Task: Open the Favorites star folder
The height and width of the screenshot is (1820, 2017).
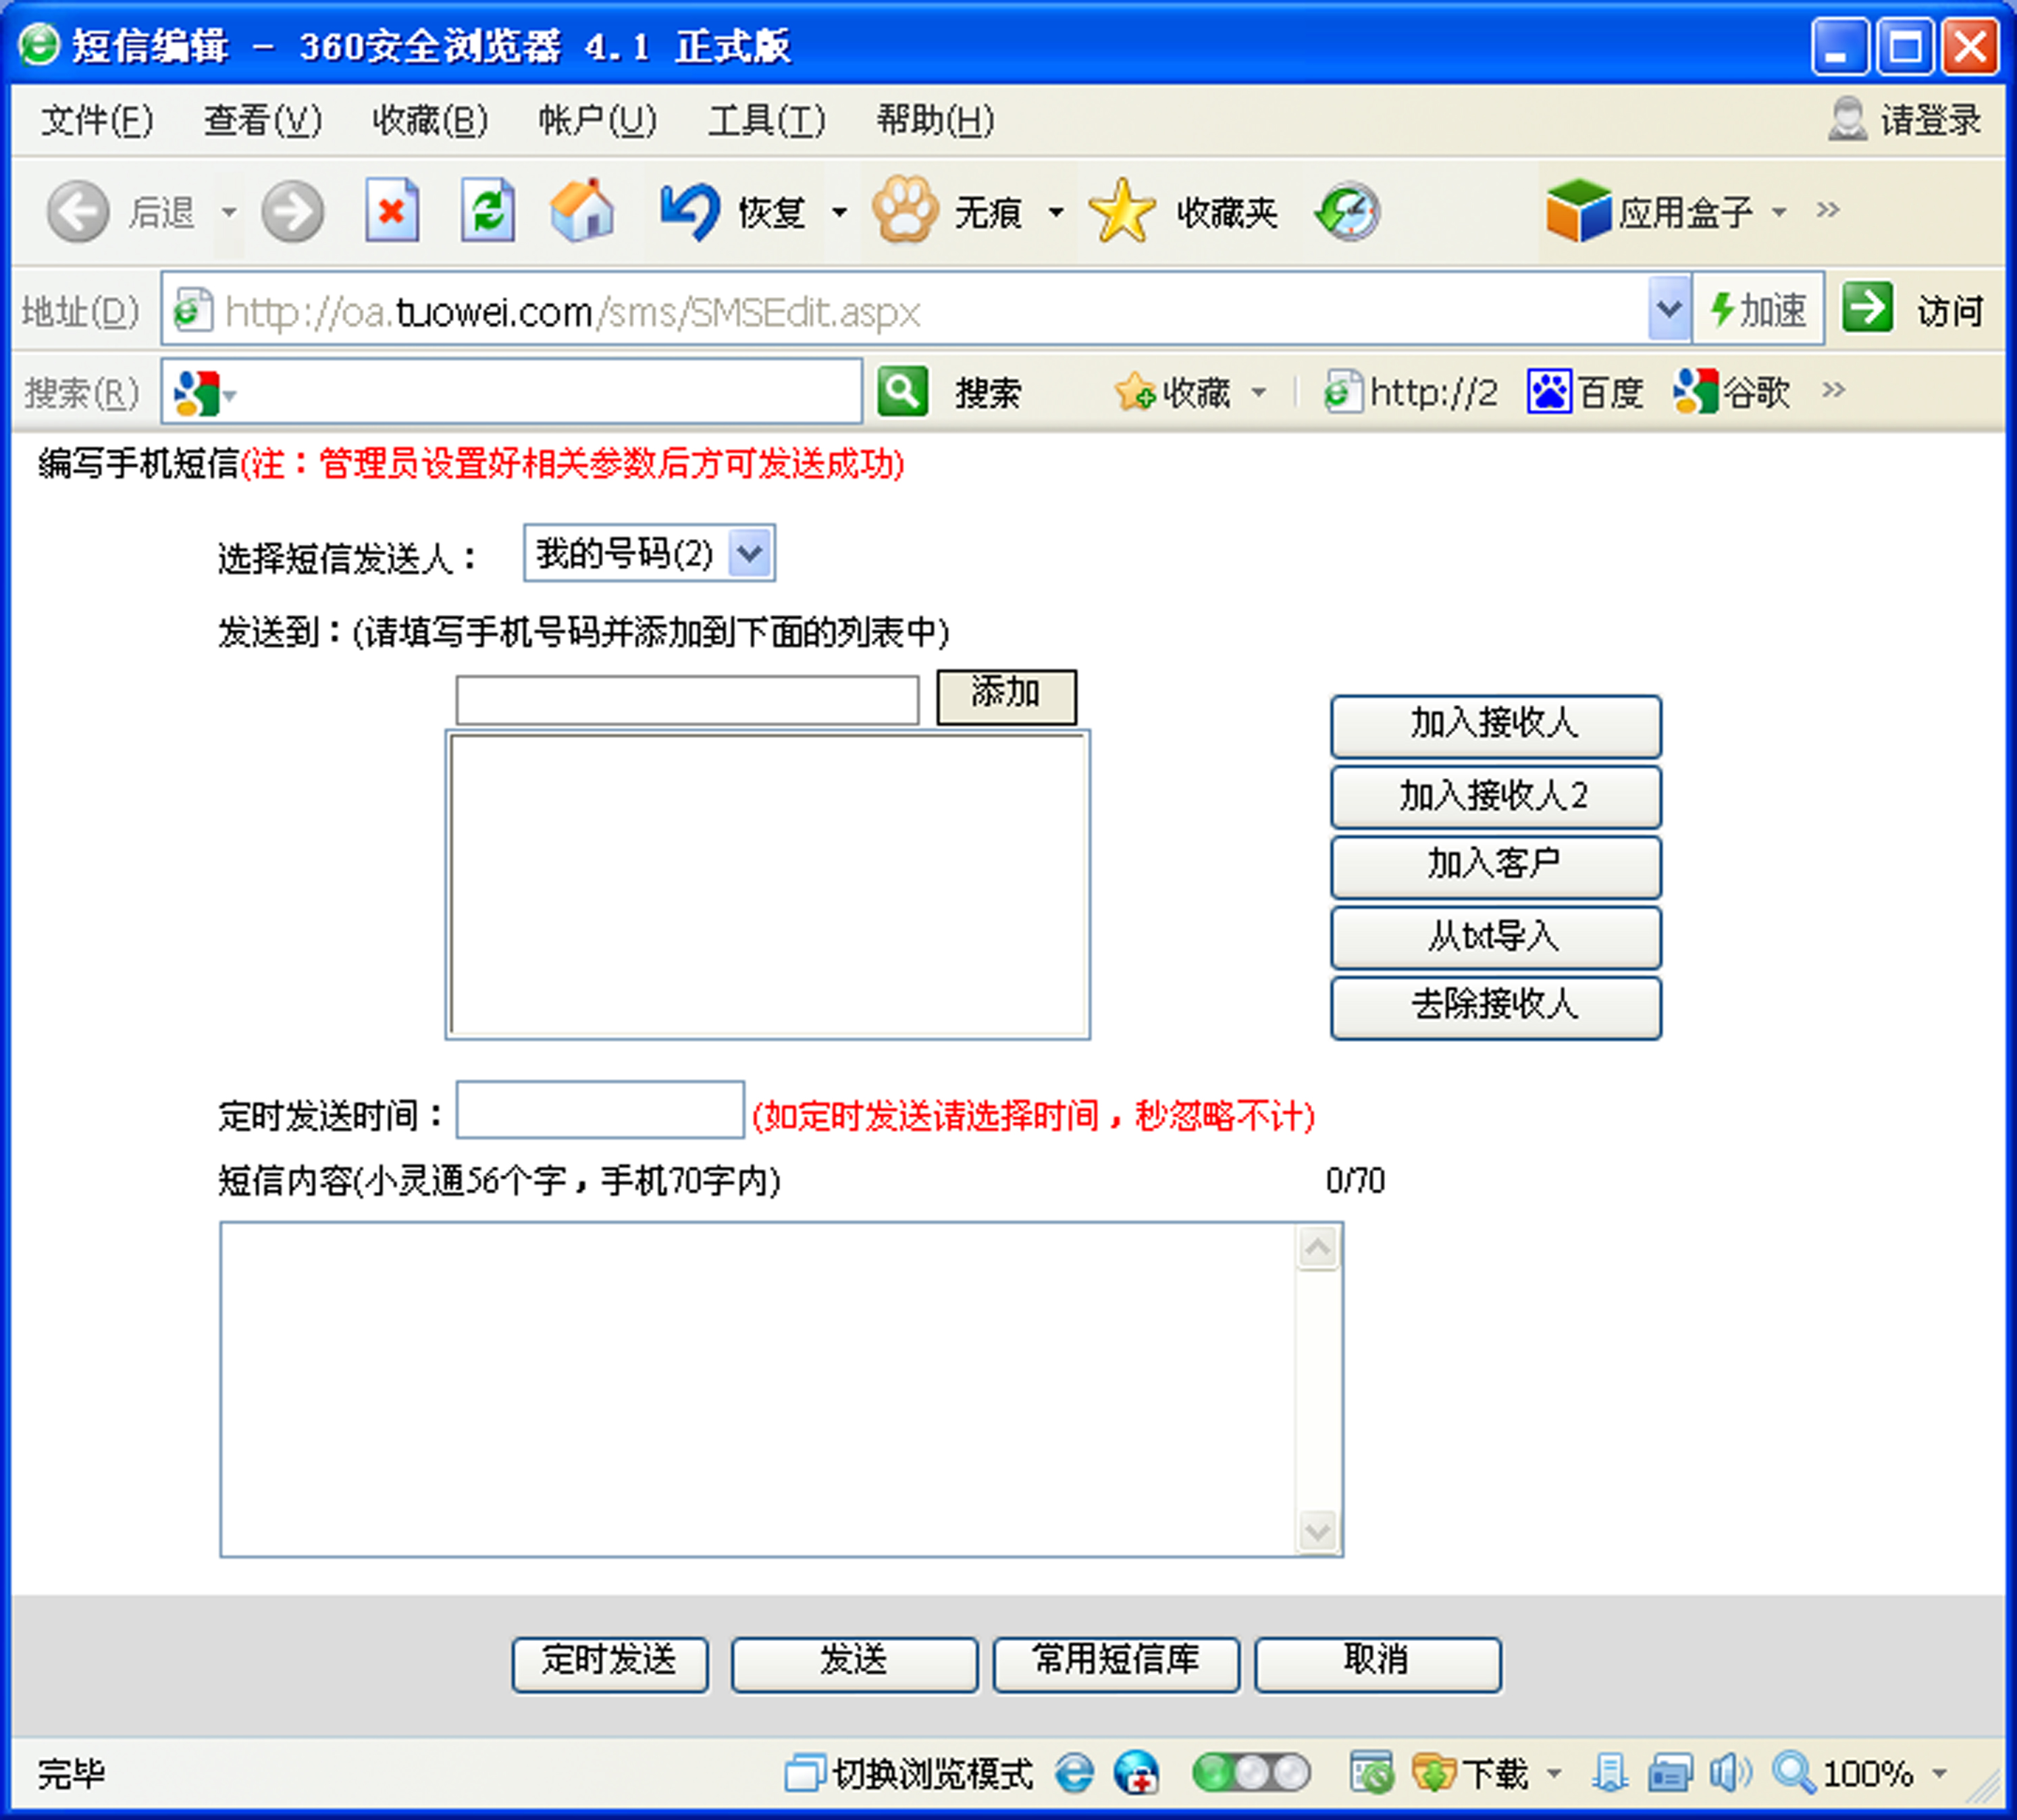Action: [x=1123, y=211]
